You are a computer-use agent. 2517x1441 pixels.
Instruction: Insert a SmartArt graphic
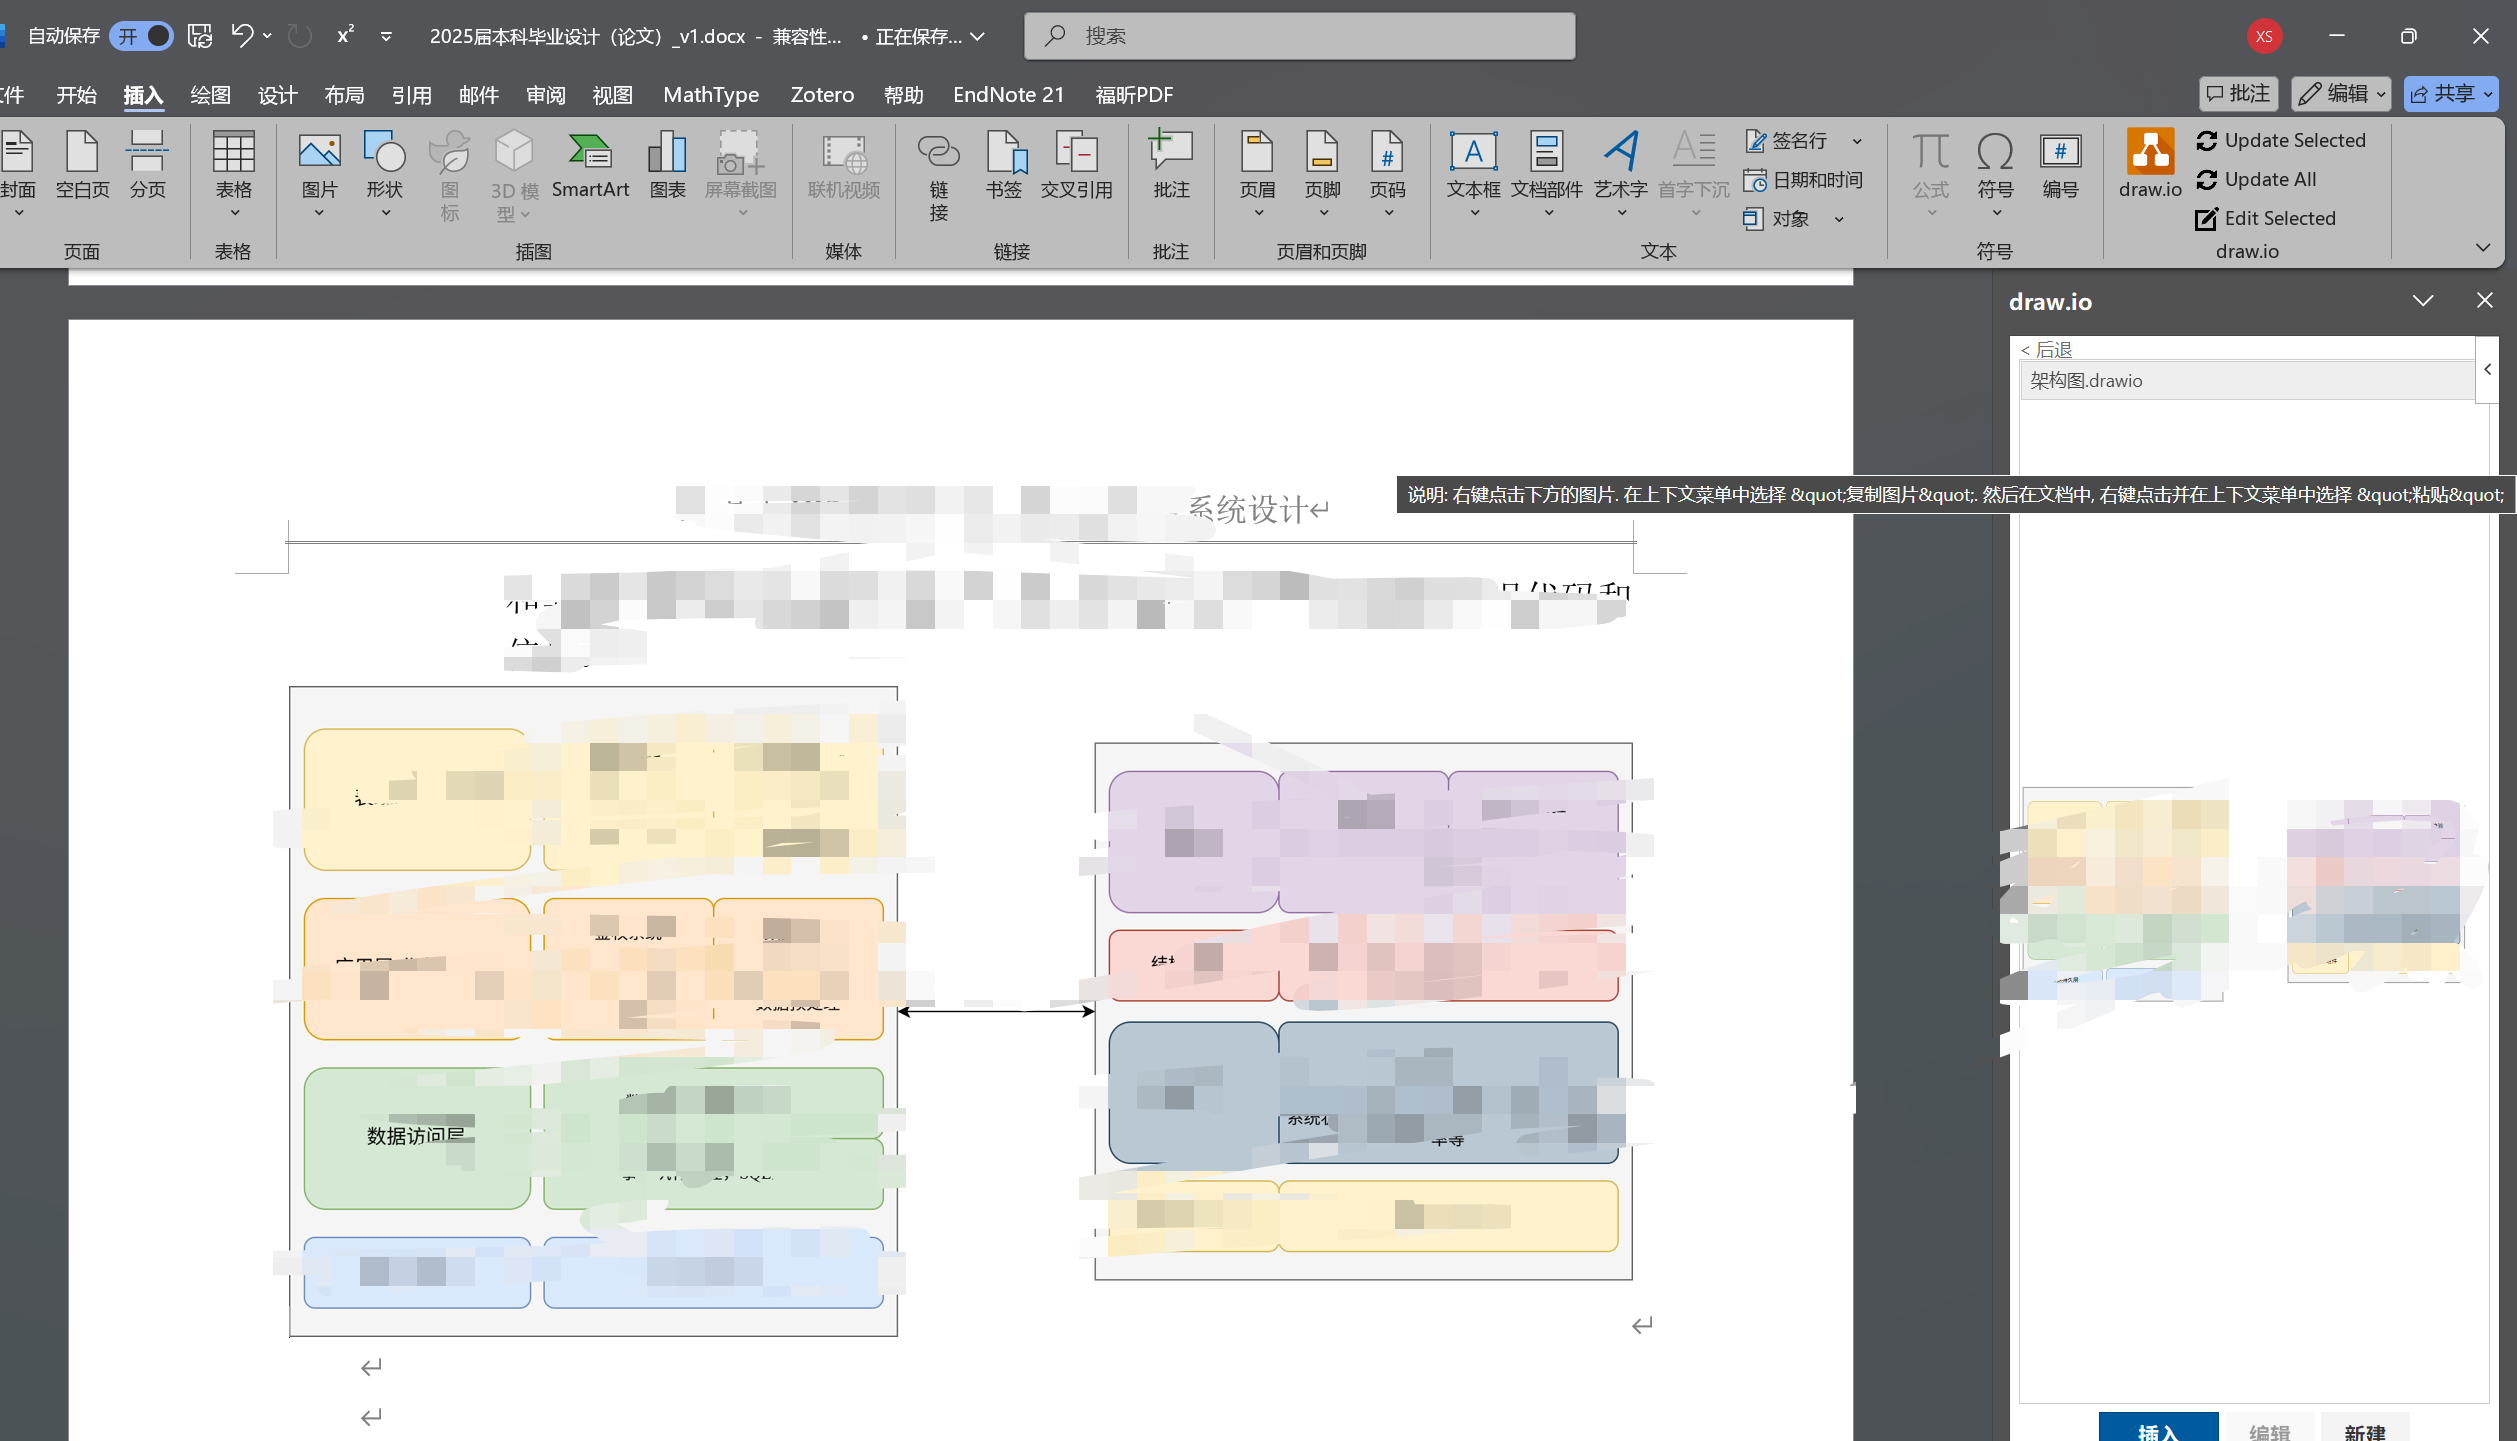[590, 165]
